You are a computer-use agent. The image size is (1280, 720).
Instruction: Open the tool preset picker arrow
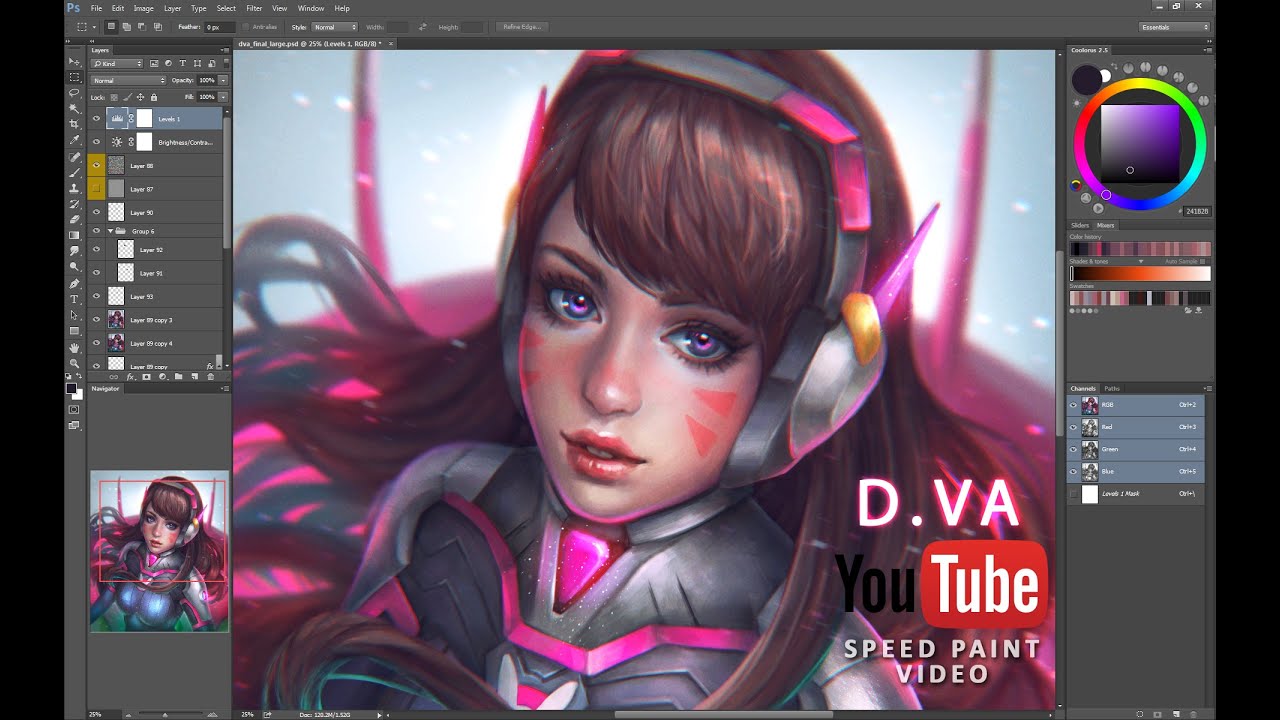pos(94,27)
